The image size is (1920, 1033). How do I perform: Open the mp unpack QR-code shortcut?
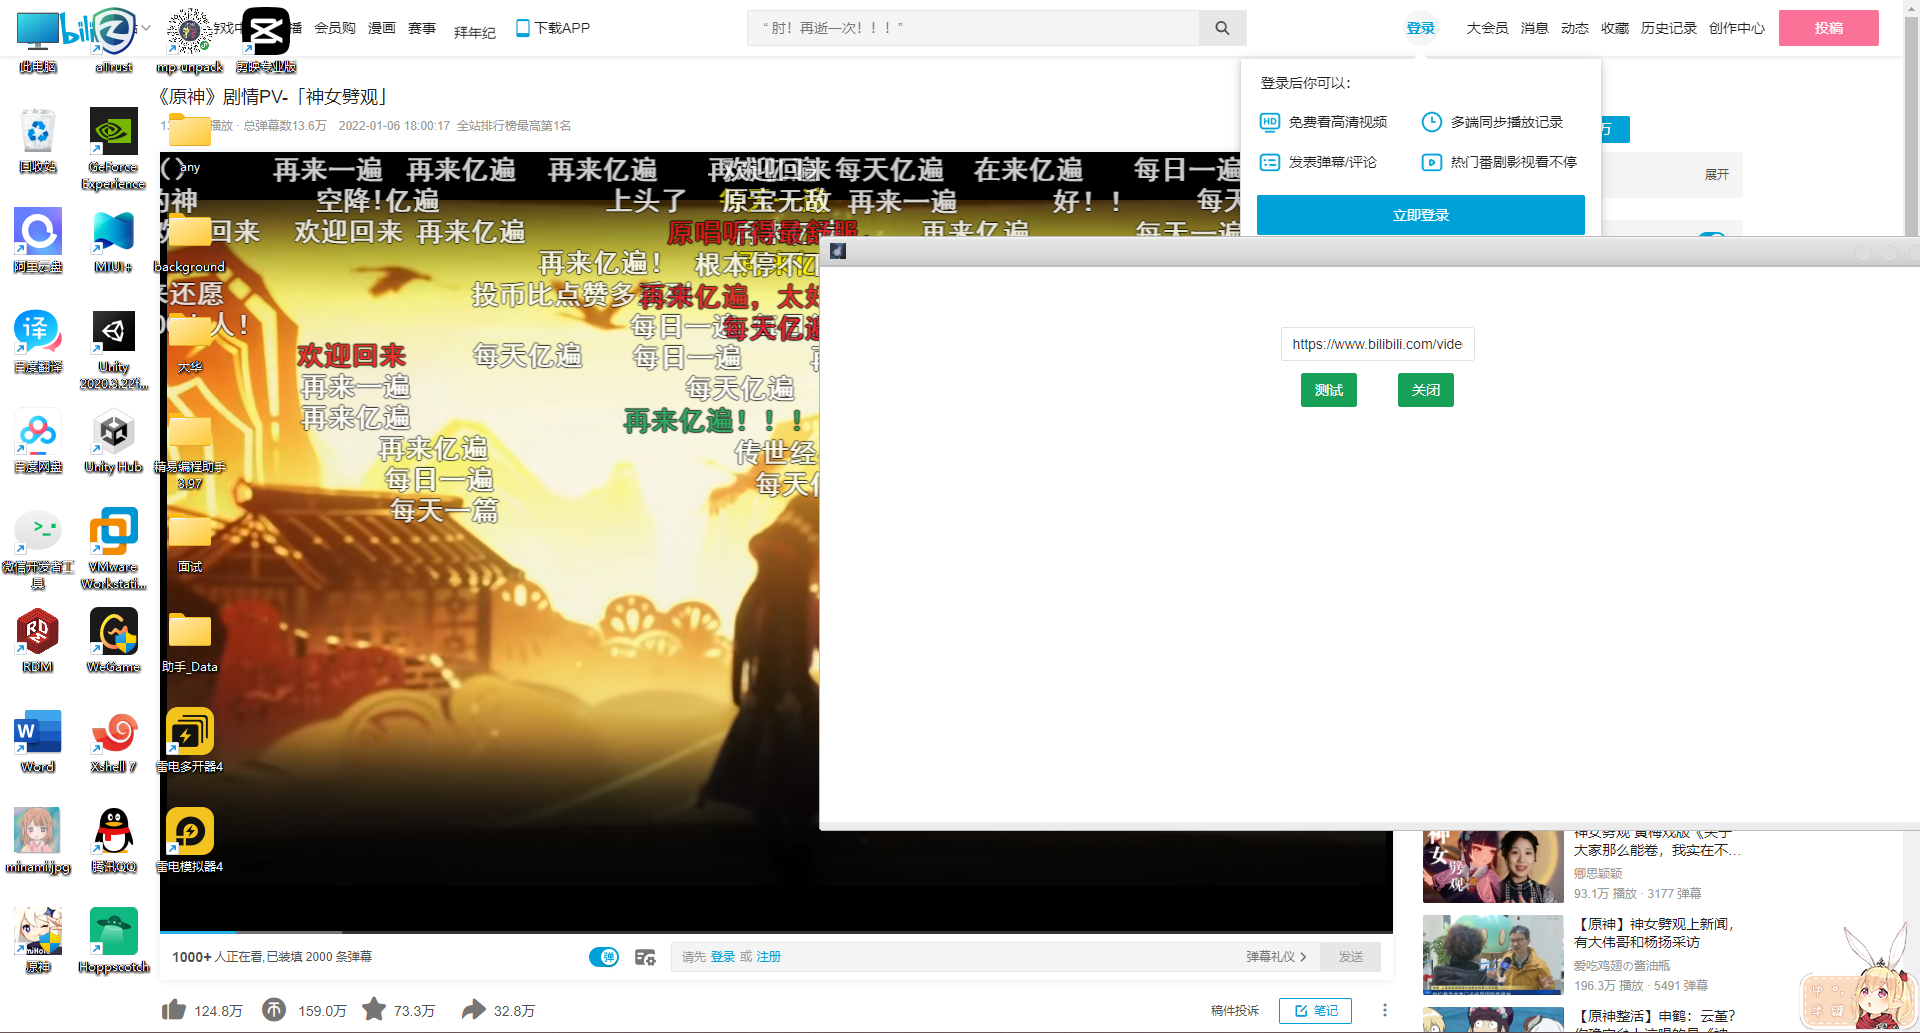click(x=189, y=40)
